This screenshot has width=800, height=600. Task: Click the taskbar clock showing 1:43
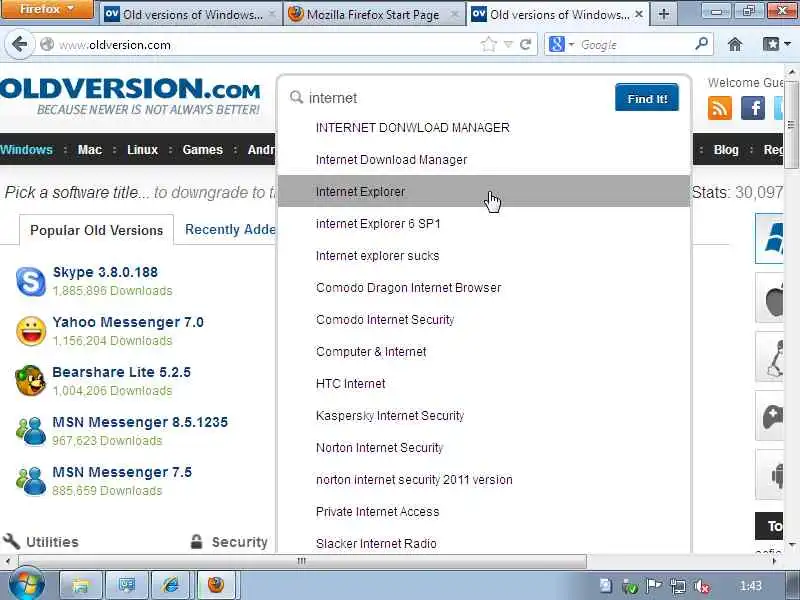[751, 586]
